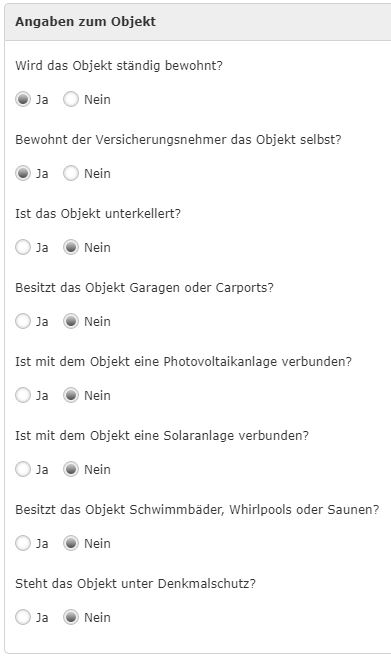This screenshot has height=659, width=391.
Task: Select Nein for Solaranlage verbunden
Action: [x=71, y=469]
